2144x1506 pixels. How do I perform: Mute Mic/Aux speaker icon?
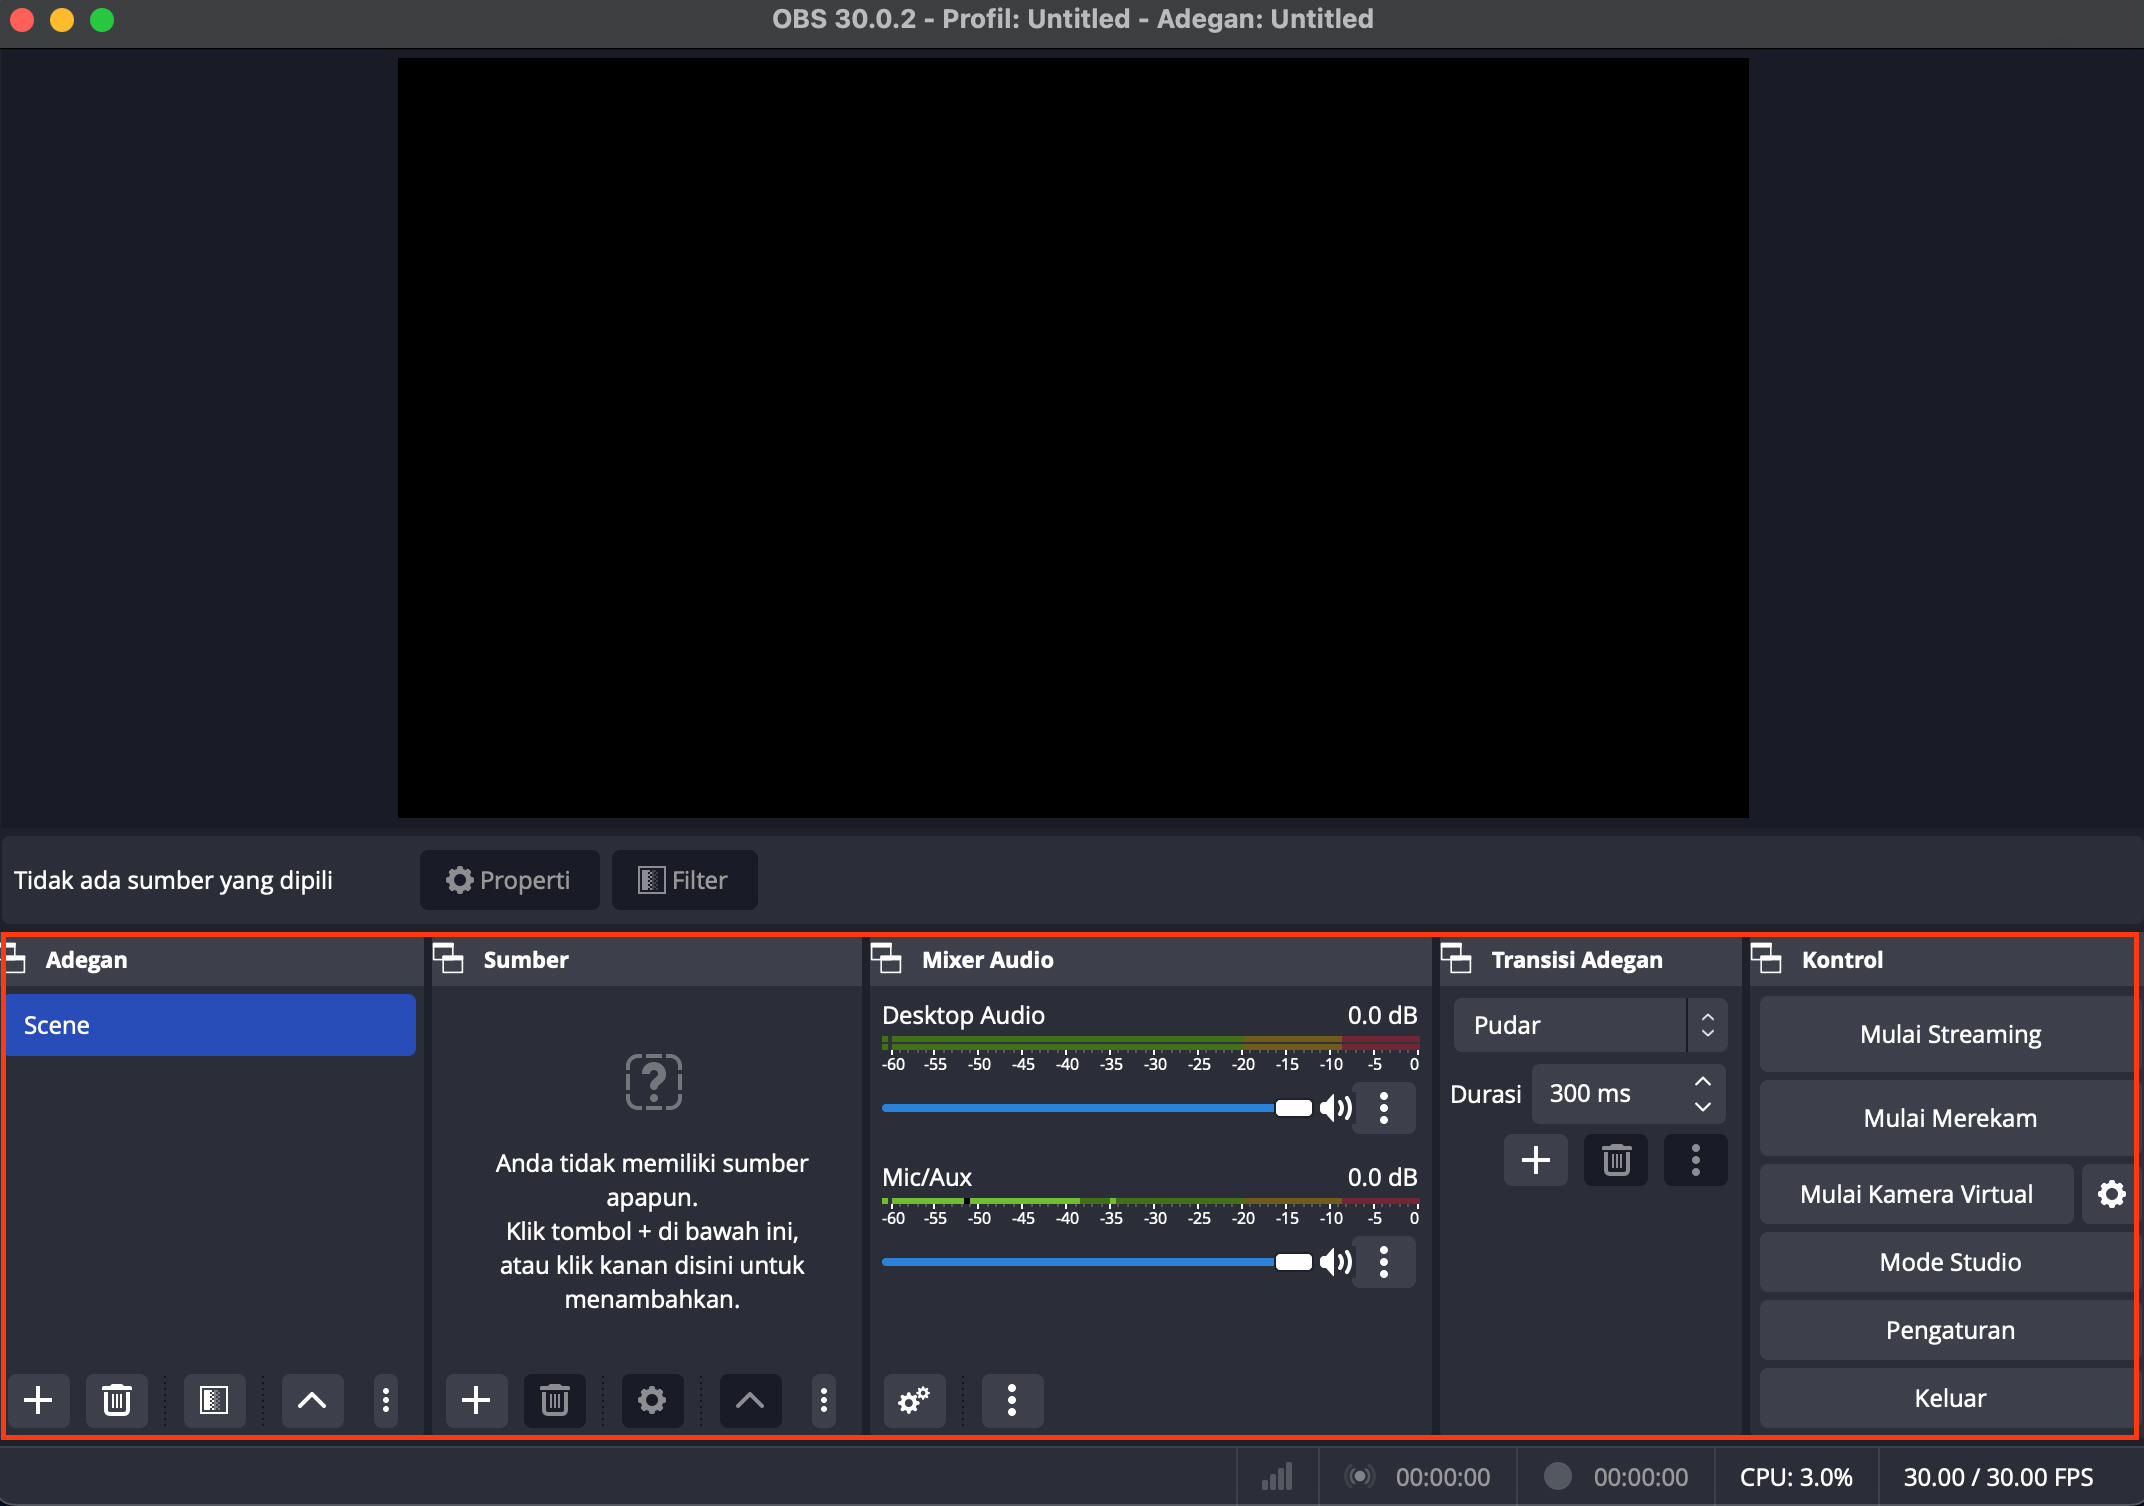point(1336,1262)
